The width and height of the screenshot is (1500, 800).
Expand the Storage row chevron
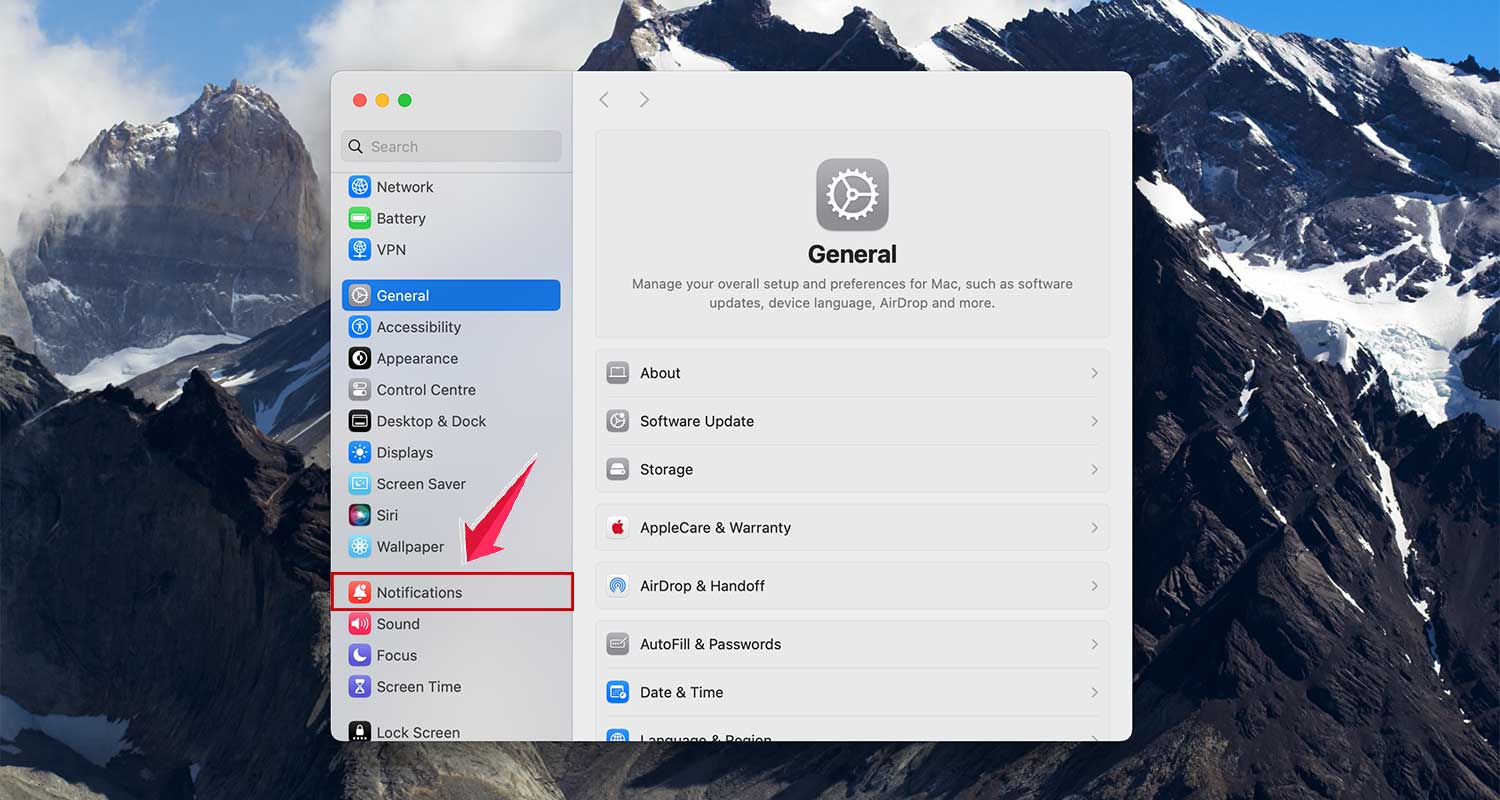pyautogui.click(x=1094, y=469)
